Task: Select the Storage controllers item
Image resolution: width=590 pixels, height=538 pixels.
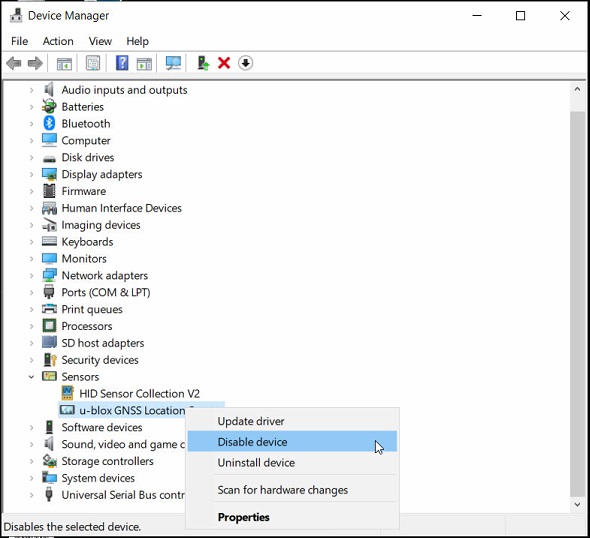Action: (107, 461)
